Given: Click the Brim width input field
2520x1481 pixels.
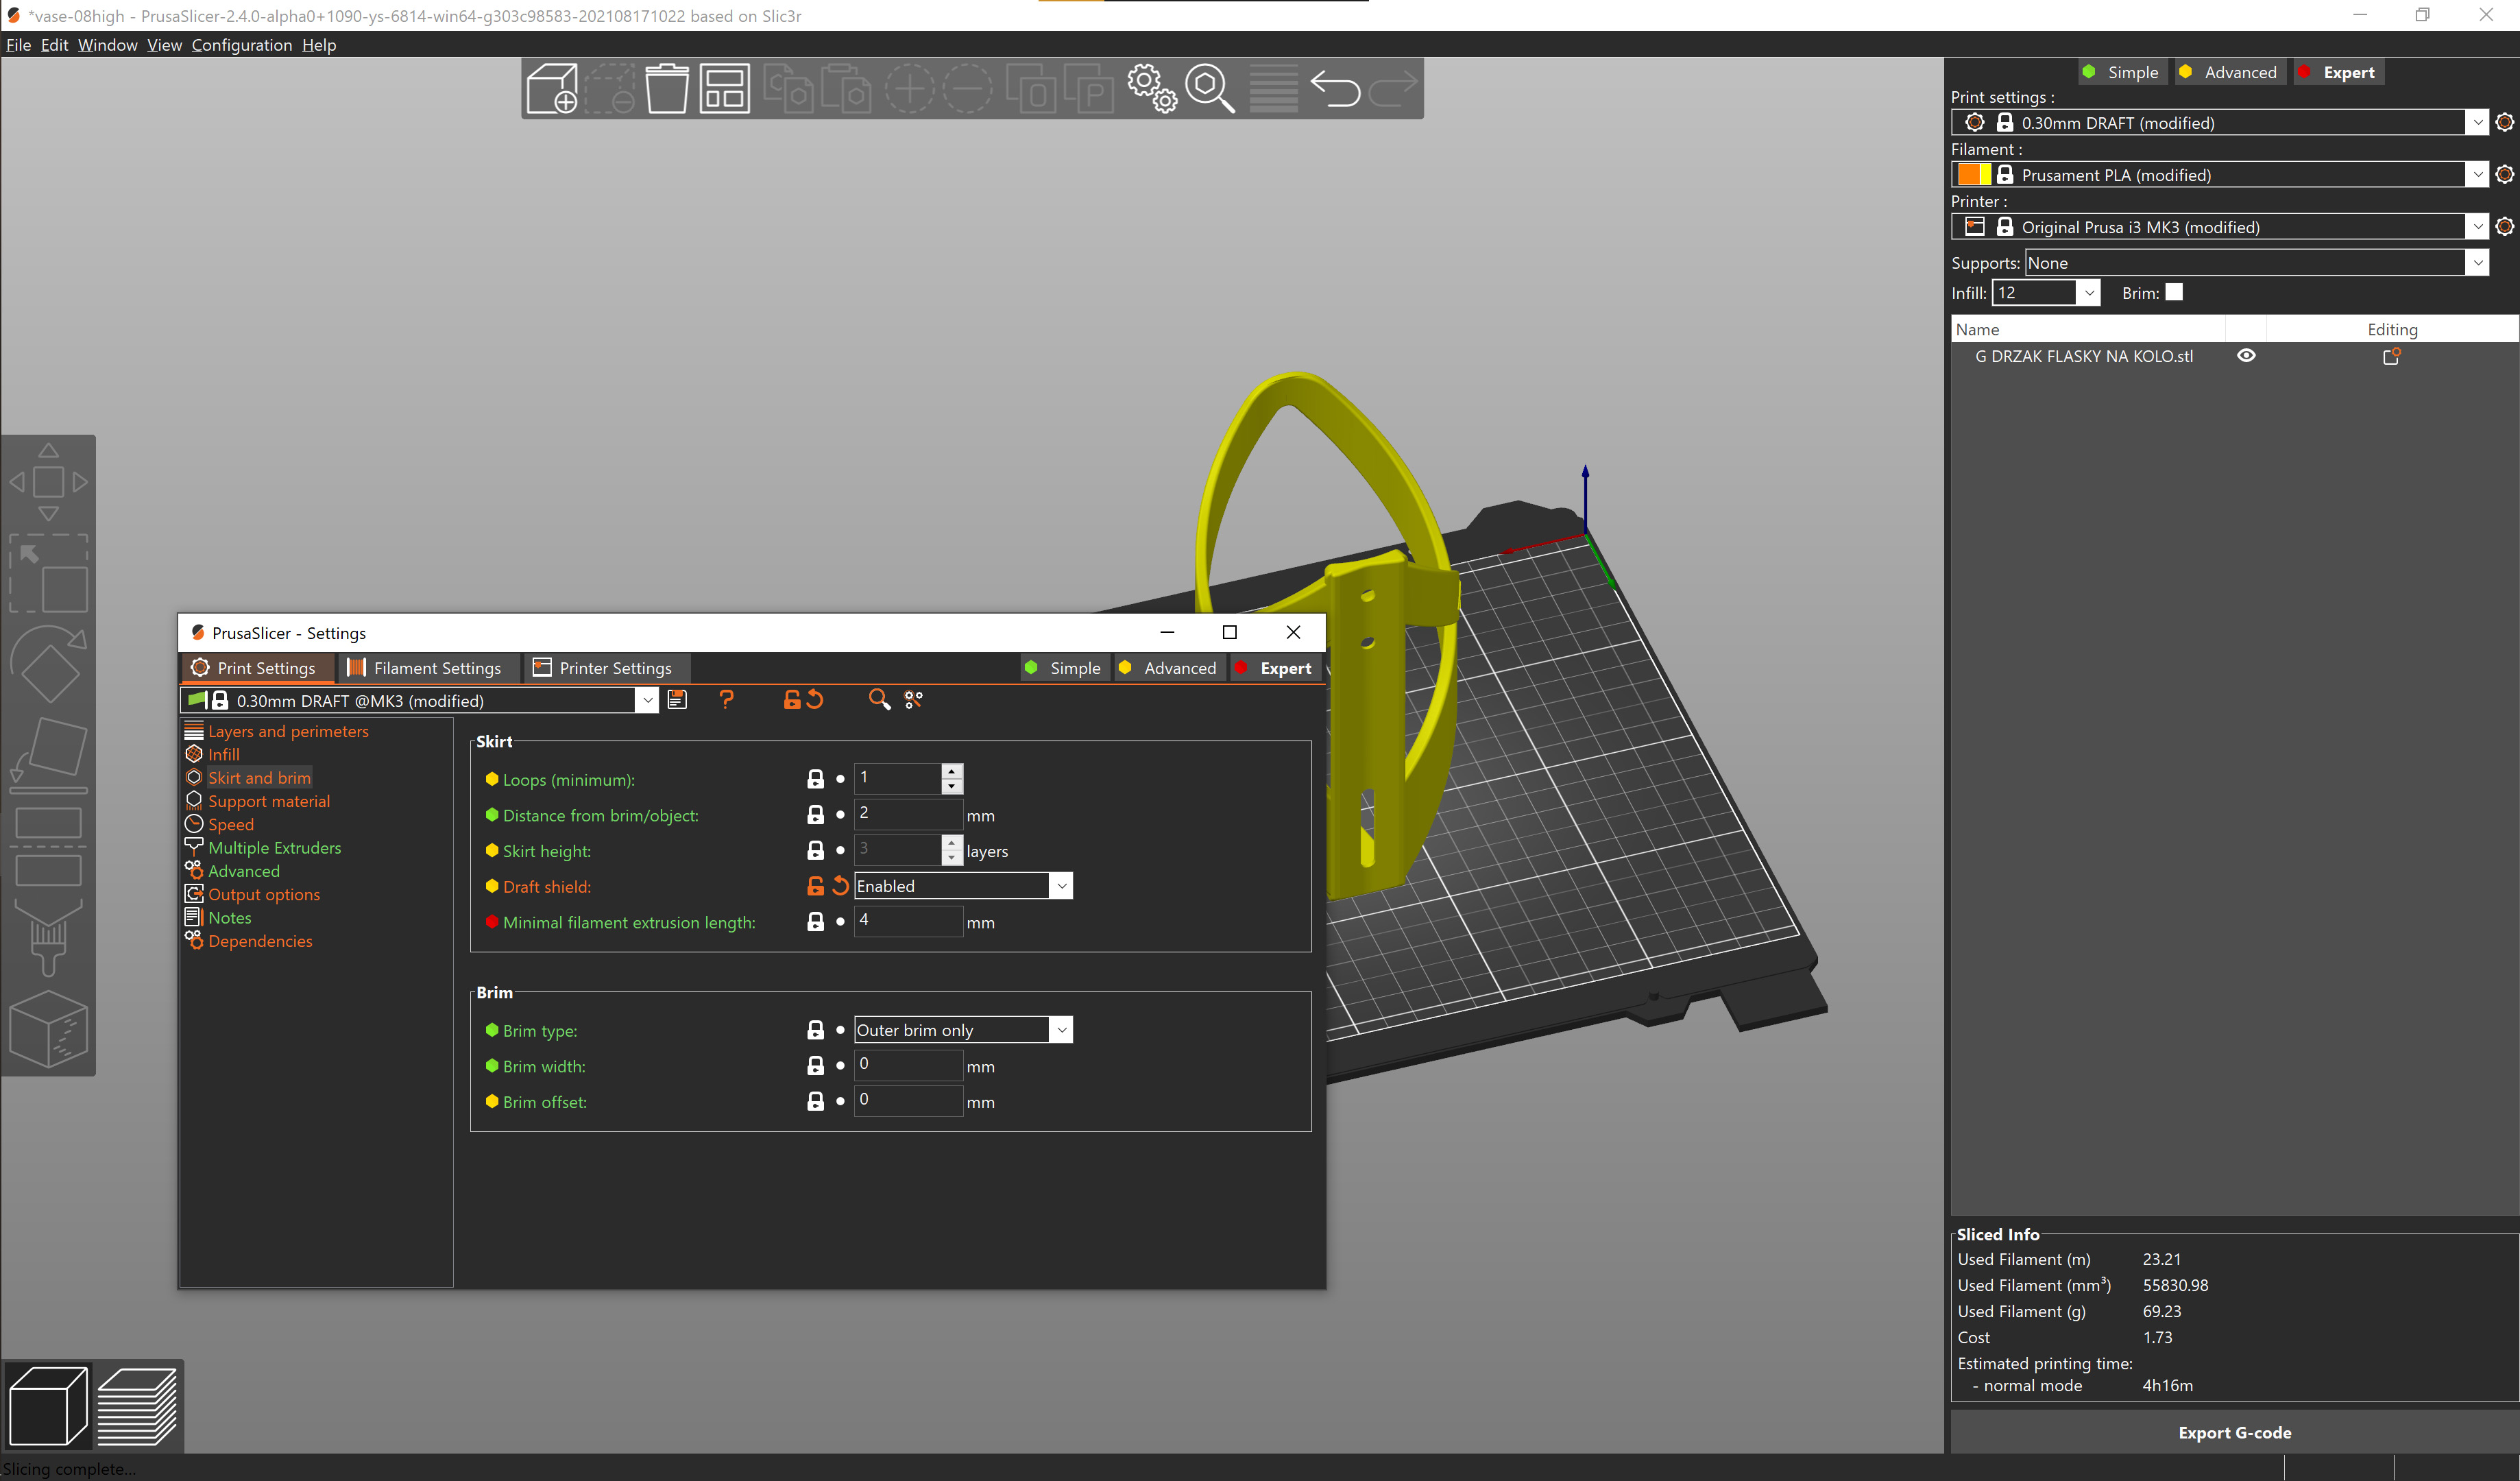Looking at the screenshot, I should (x=907, y=1065).
